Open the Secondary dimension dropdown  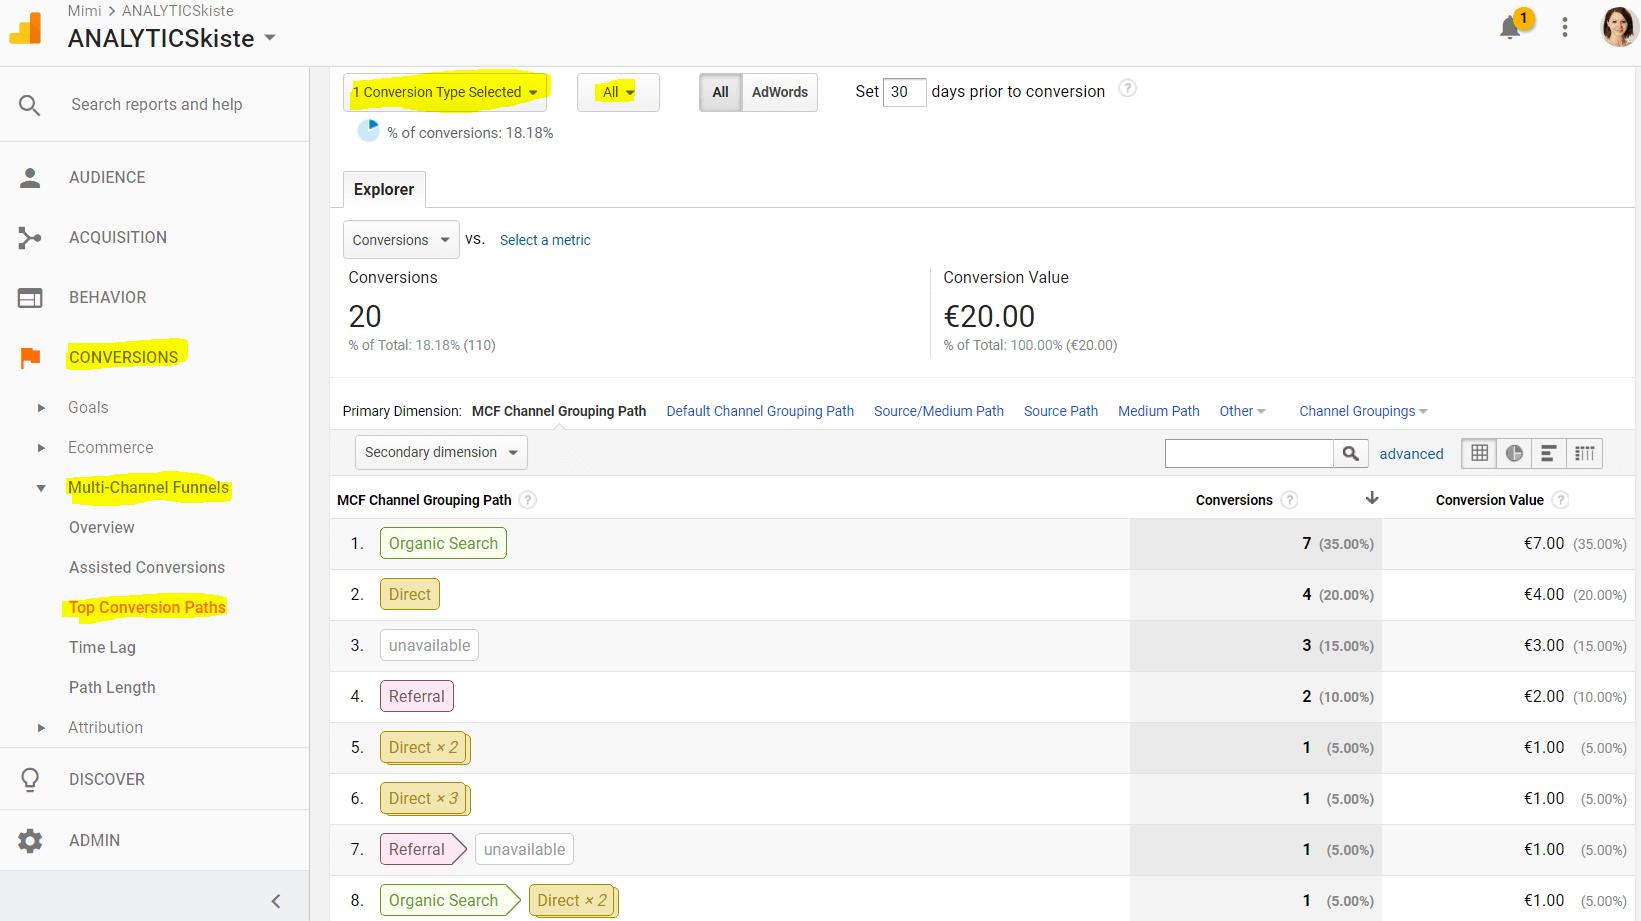click(x=441, y=453)
